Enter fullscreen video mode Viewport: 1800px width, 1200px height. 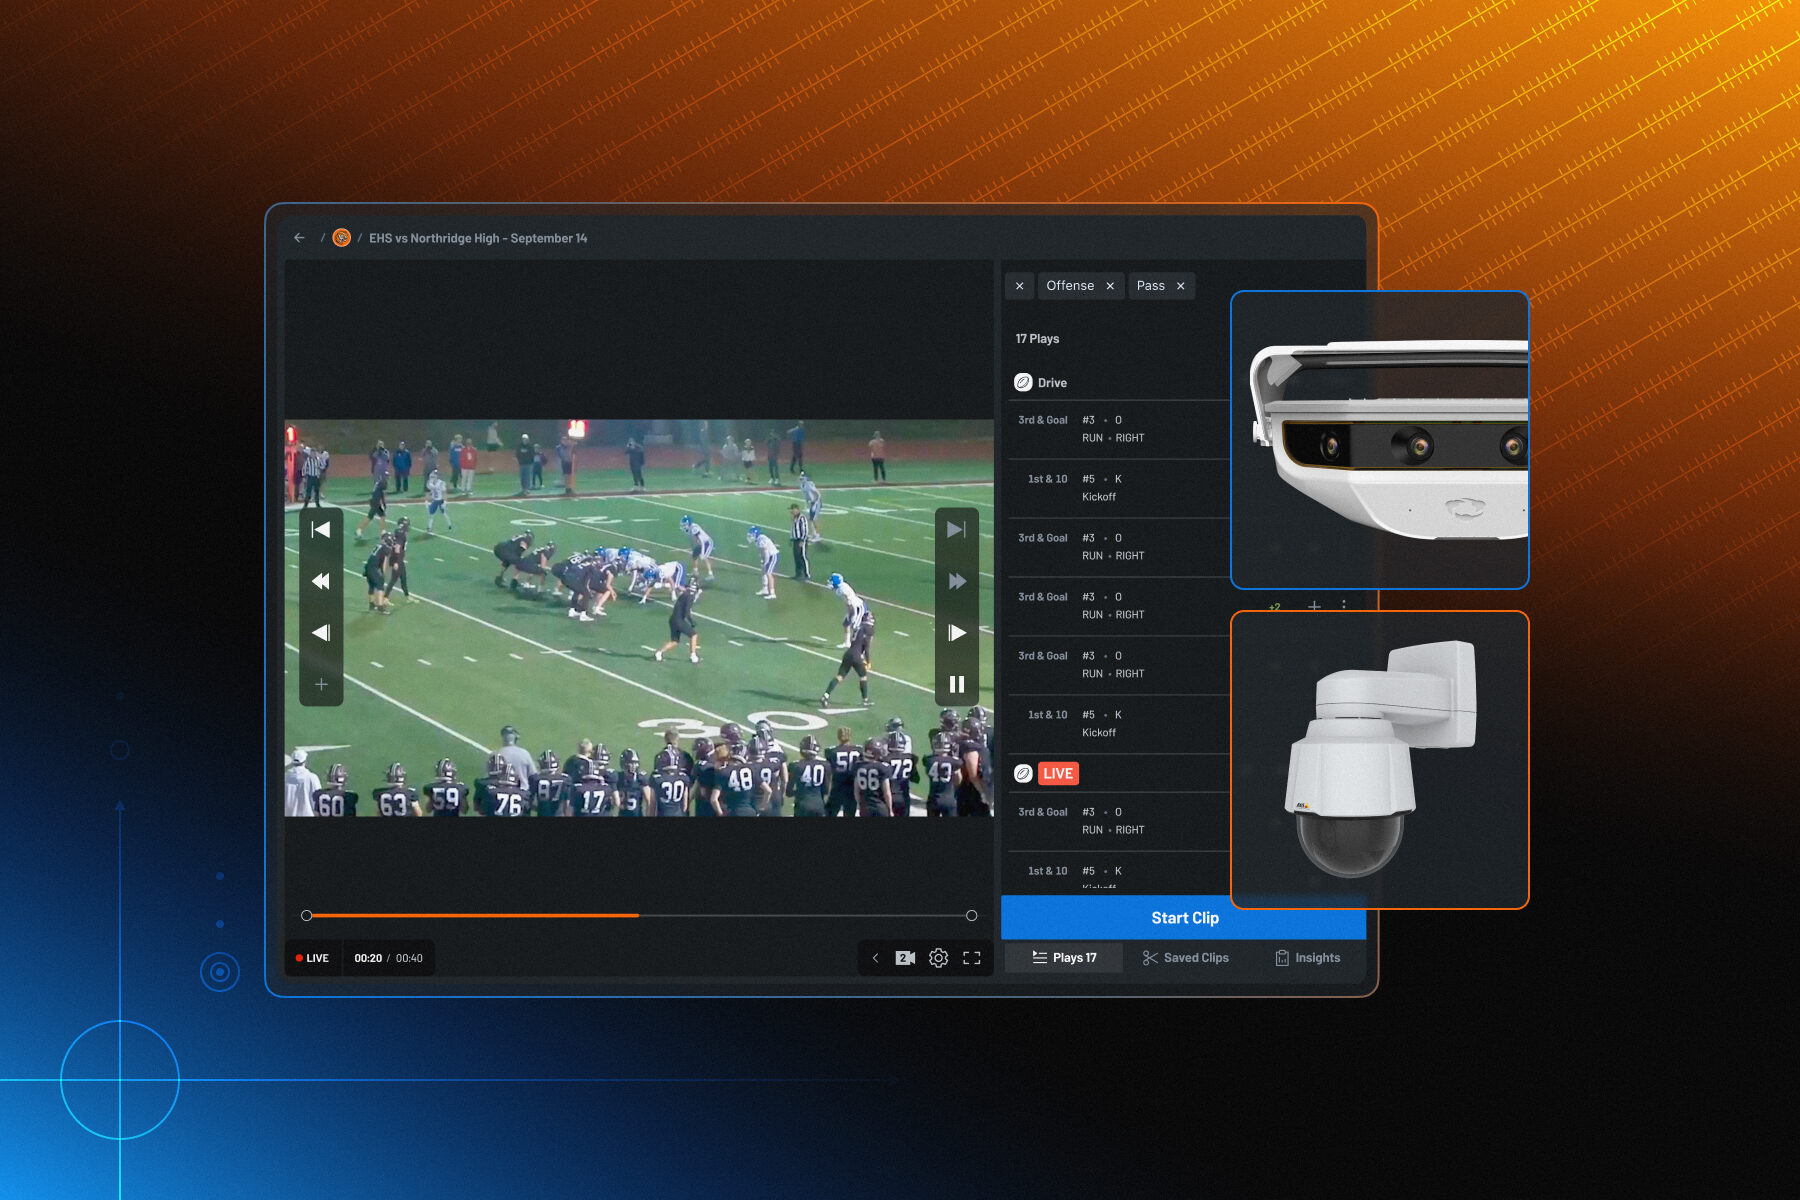[972, 958]
